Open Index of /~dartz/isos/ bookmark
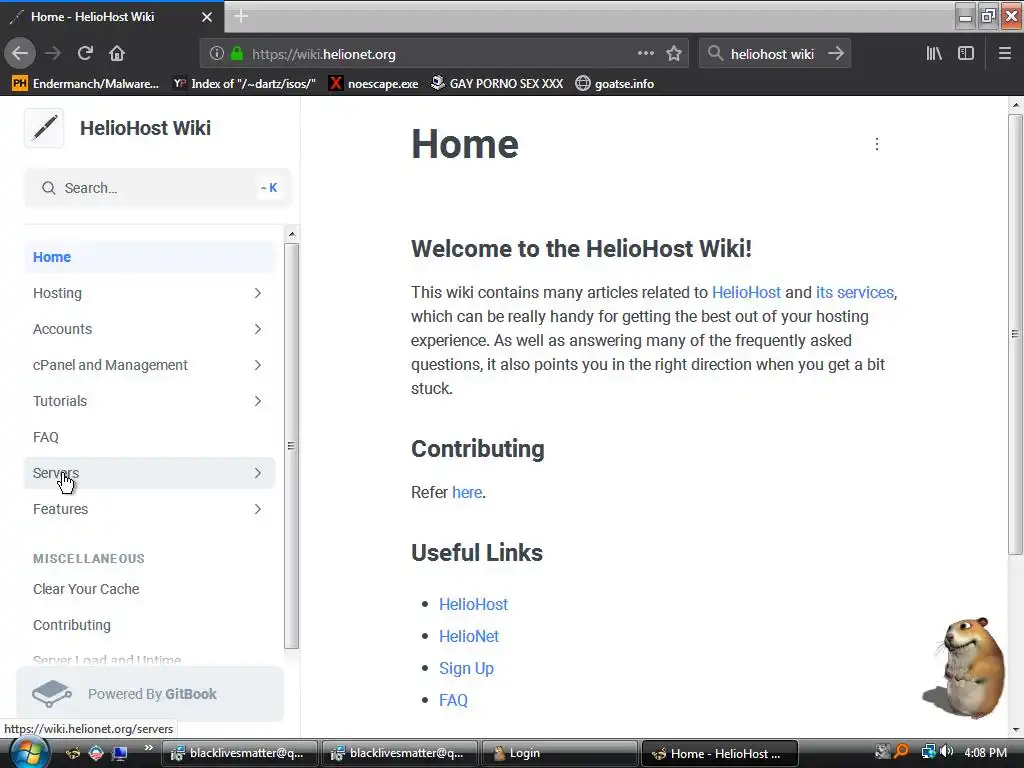 [244, 84]
